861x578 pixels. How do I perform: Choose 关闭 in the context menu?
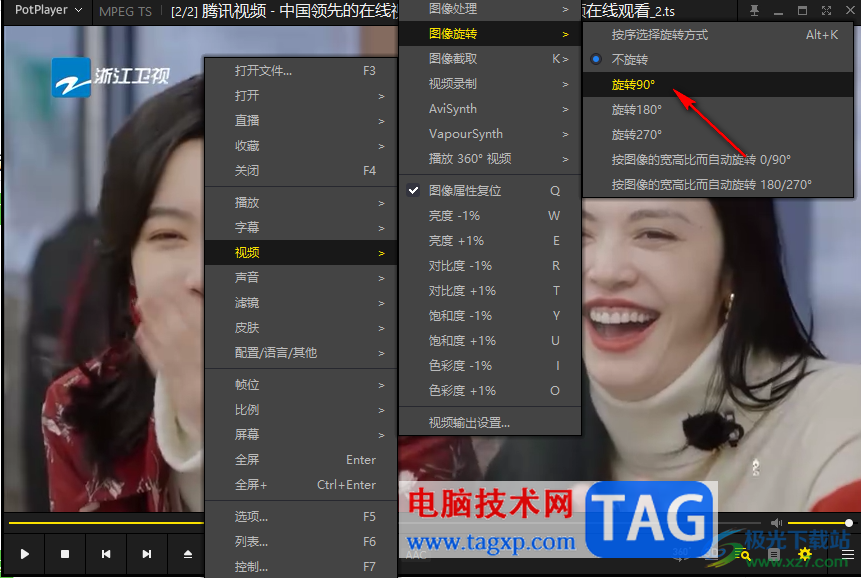pos(301,171)
